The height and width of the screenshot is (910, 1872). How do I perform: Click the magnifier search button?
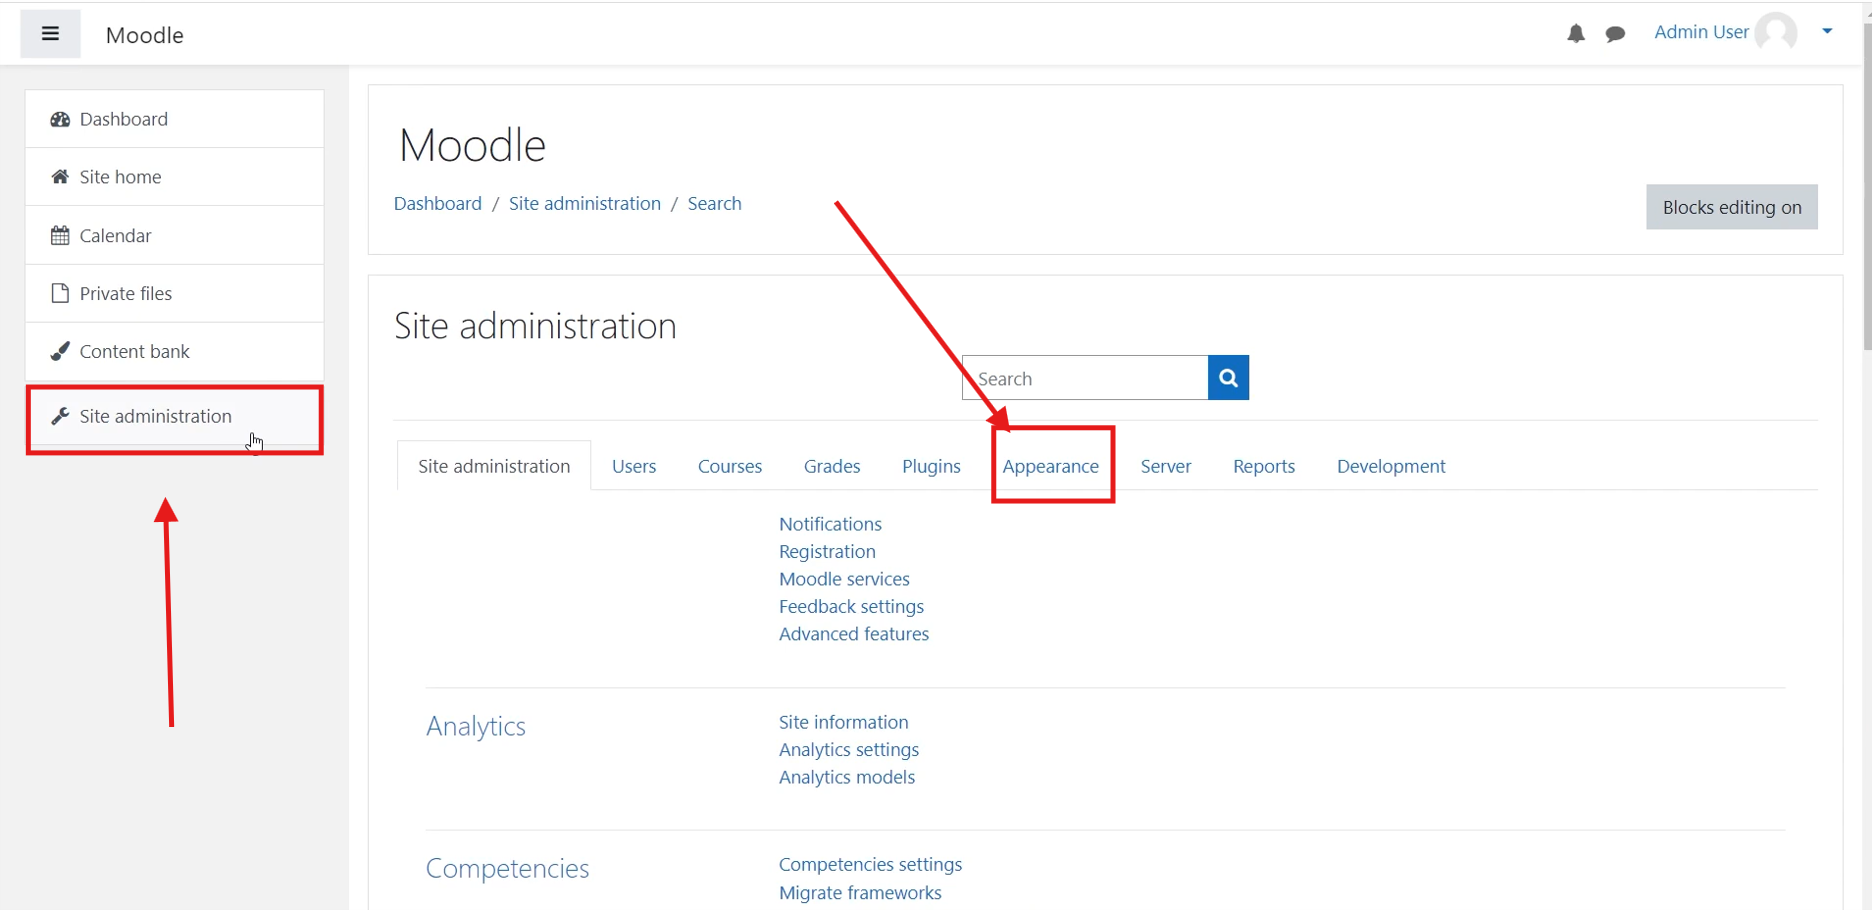(1228, 378)
